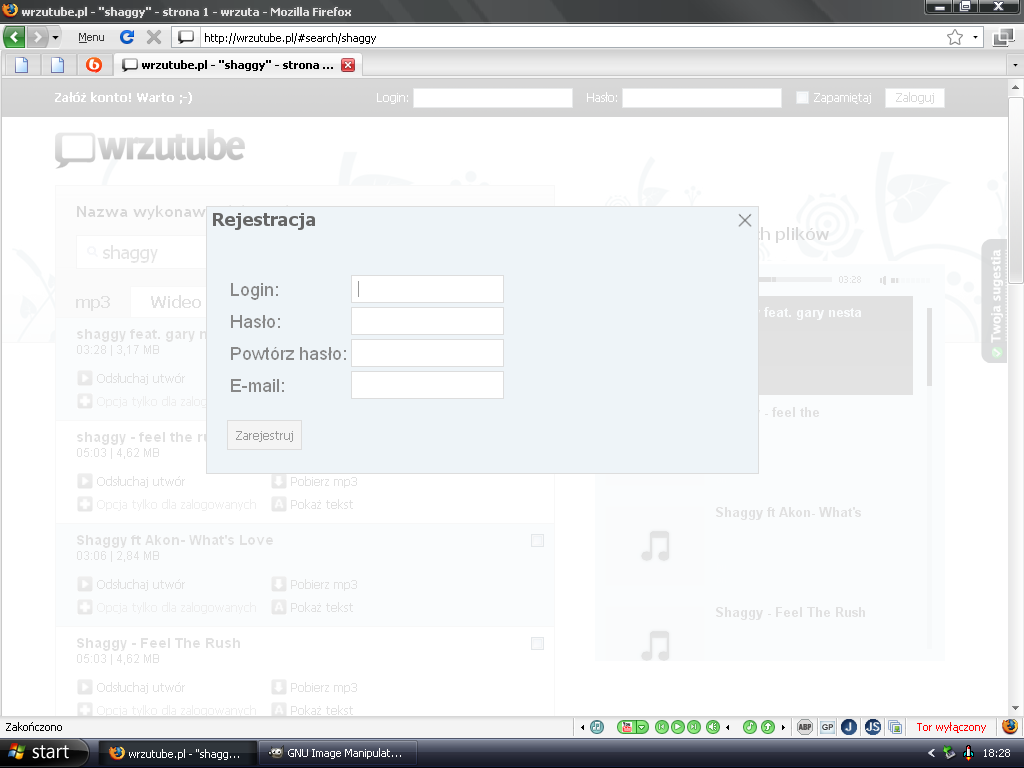Viewport: 1024px width, 768px height.
Task: Switch to the orange icon pinned tab
Action: coord(94,65)
